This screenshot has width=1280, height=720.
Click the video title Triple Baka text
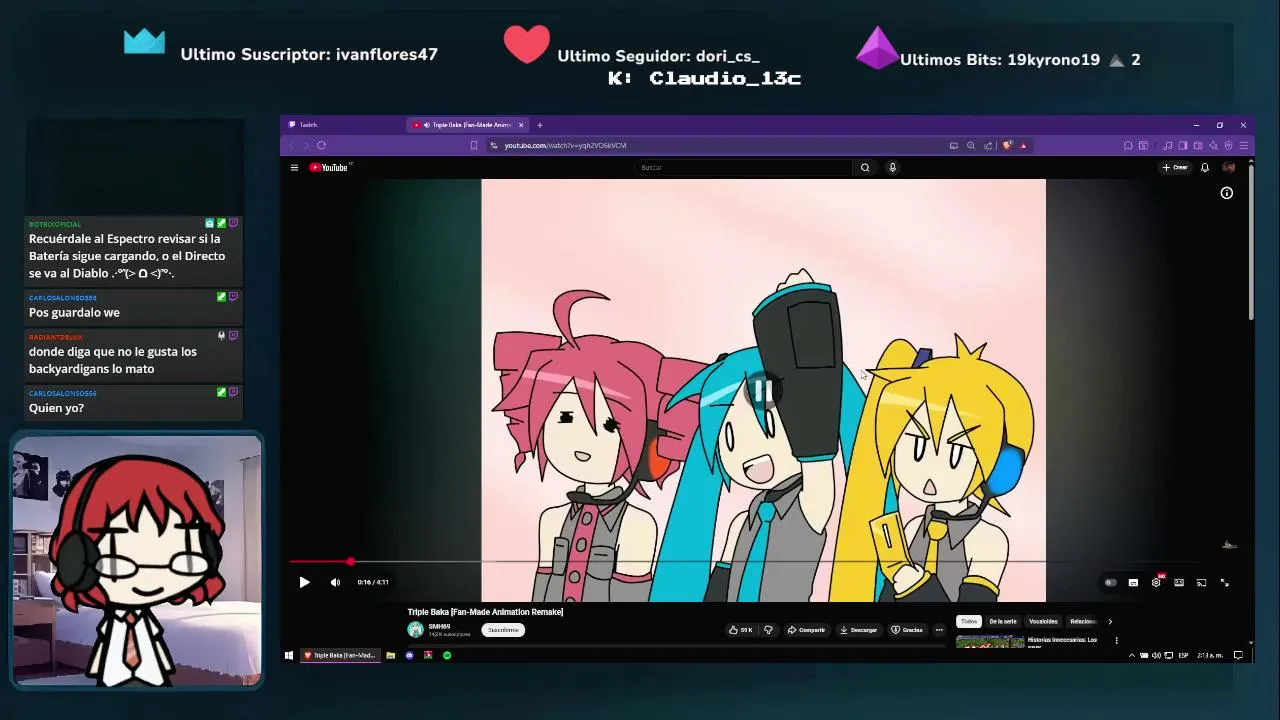(485, 612)
